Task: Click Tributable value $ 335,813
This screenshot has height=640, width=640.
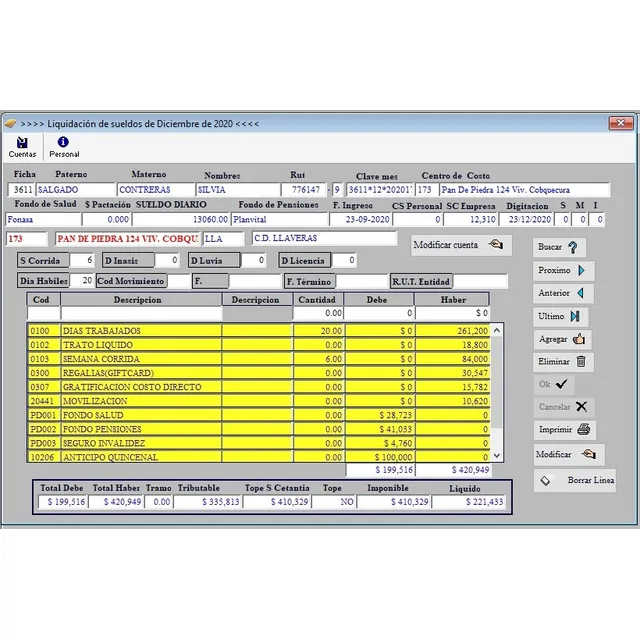Action: coord(208,502)
